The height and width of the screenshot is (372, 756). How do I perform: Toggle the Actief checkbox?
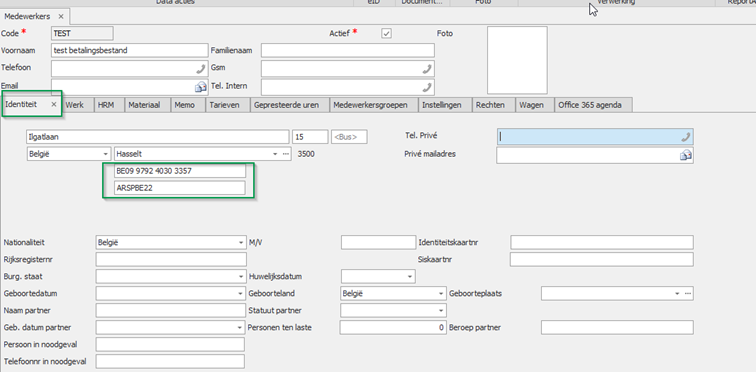386,33
